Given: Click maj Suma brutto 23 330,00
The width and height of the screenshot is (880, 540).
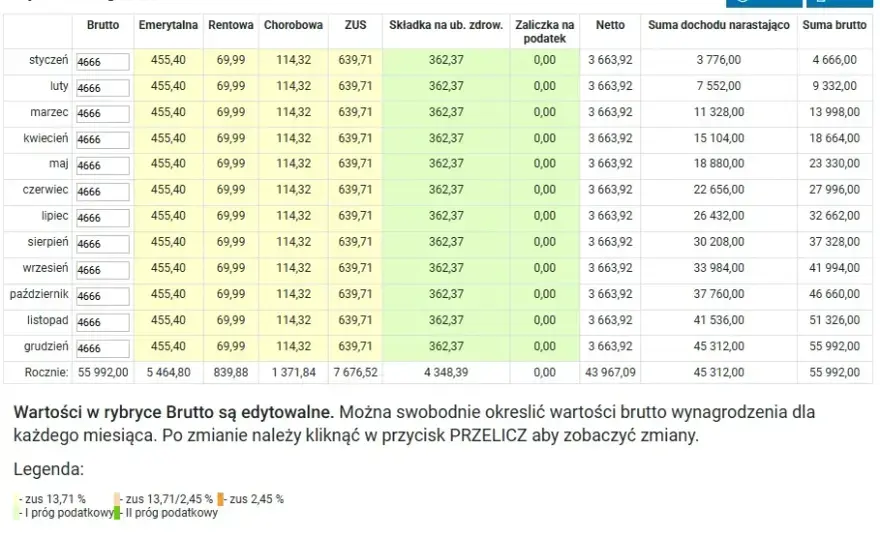Looking at the screenshot, I should [x=835, y=164].
